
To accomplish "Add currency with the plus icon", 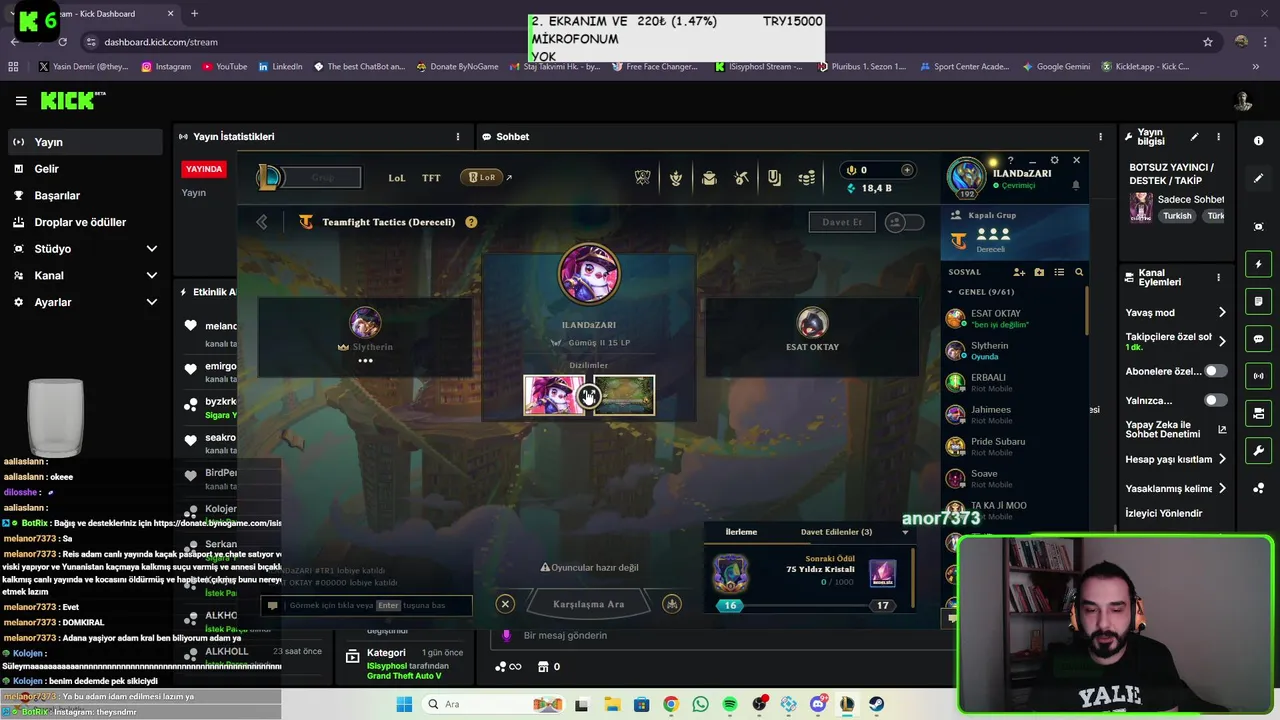I will click(x=907, y=170).
